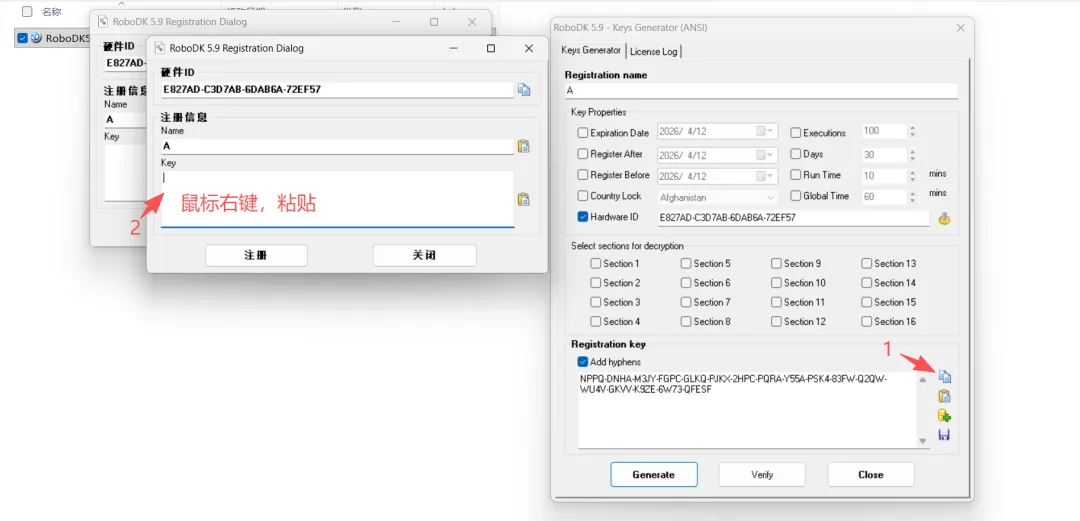
Task: Click the Days value spinner arrows
Action: coord(912,155)
